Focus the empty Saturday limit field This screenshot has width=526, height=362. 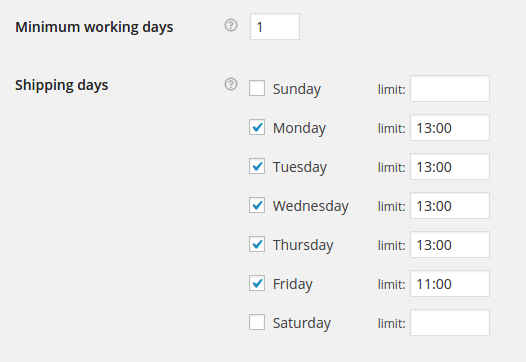coord(450,322)
